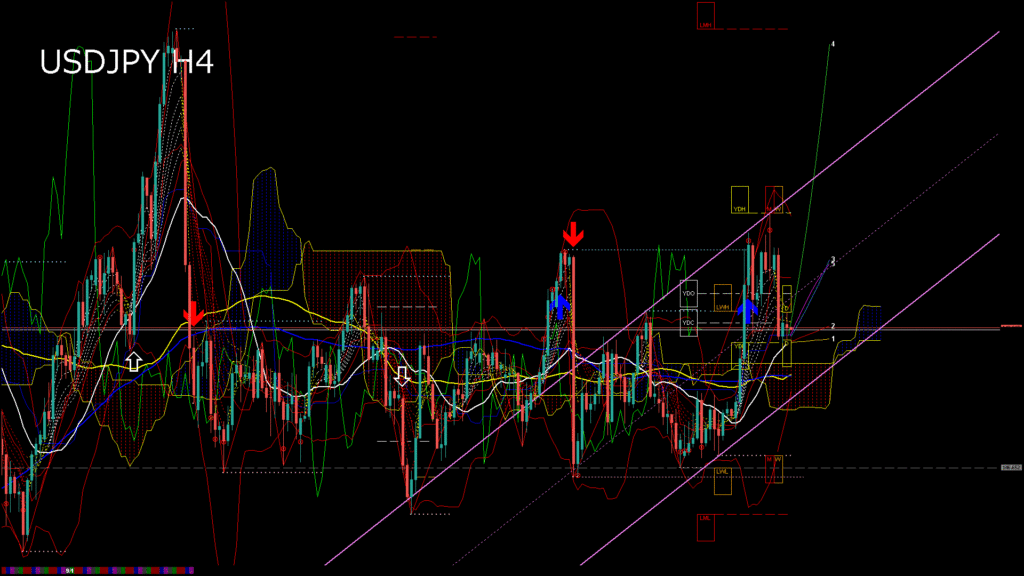Select the yellow YDH label box
Screen dimensions: 1024x576
tap(740, 199)
